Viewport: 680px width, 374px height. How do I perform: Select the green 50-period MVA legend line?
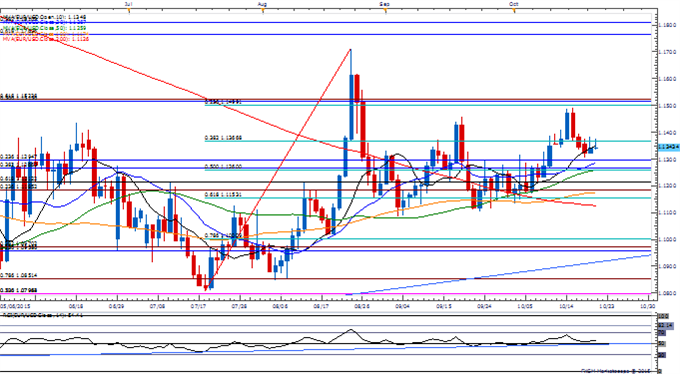coord(44,28)
